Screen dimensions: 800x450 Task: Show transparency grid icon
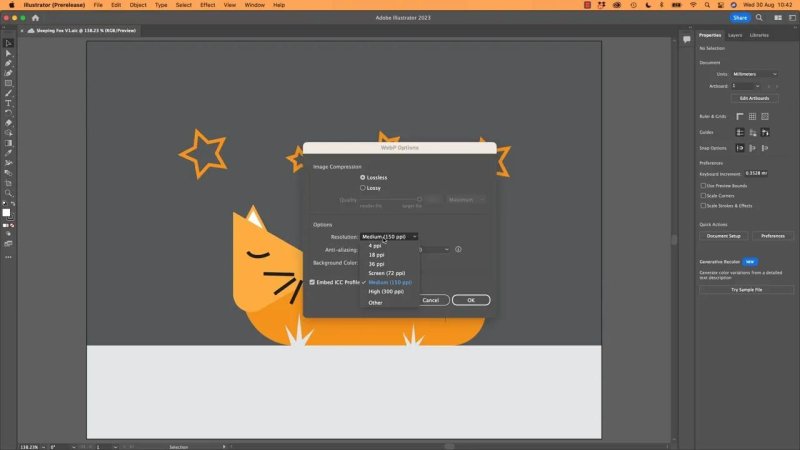coord(765,116)
